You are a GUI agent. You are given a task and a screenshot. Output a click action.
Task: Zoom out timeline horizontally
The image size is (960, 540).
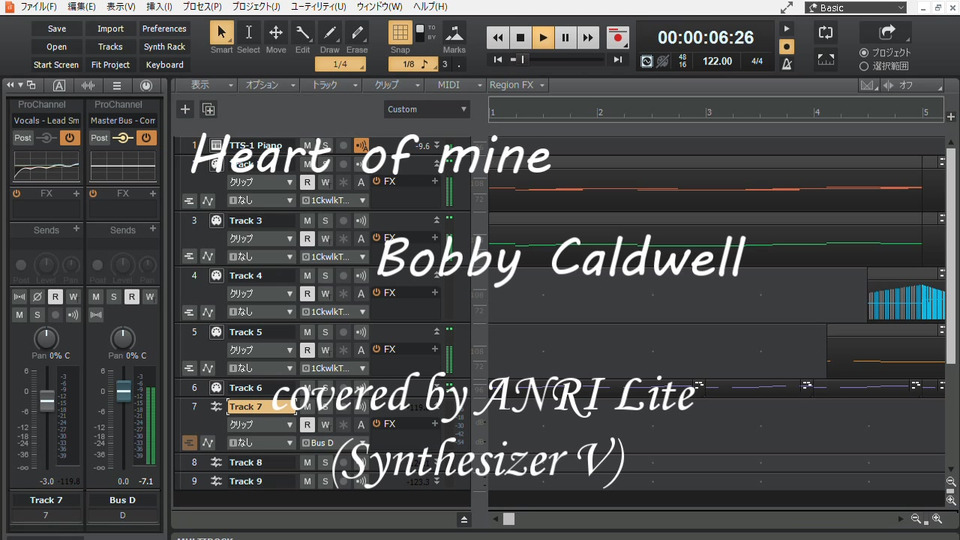(x=916, y=519)
